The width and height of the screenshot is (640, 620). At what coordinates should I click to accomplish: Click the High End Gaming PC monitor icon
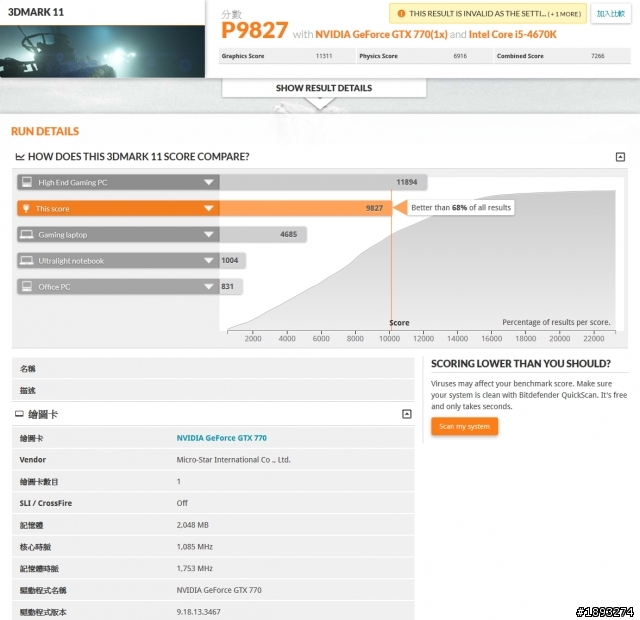coord(27,182)
